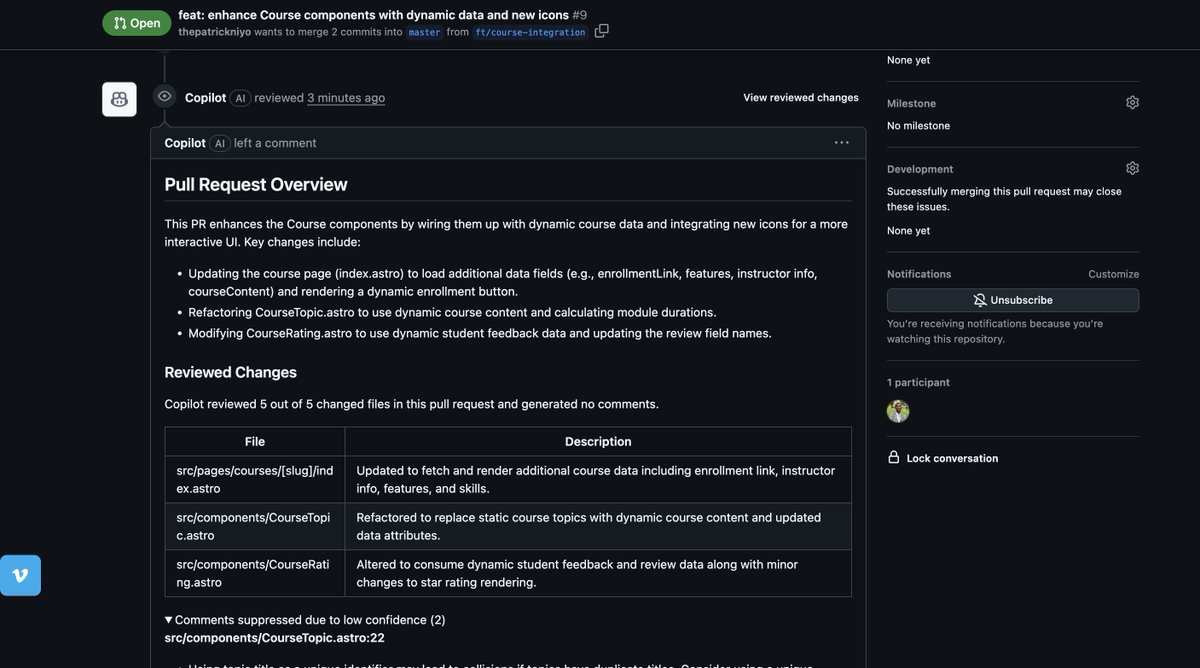Click the pull request title text
Viewport: 1200px width, 668px height.
373,15
